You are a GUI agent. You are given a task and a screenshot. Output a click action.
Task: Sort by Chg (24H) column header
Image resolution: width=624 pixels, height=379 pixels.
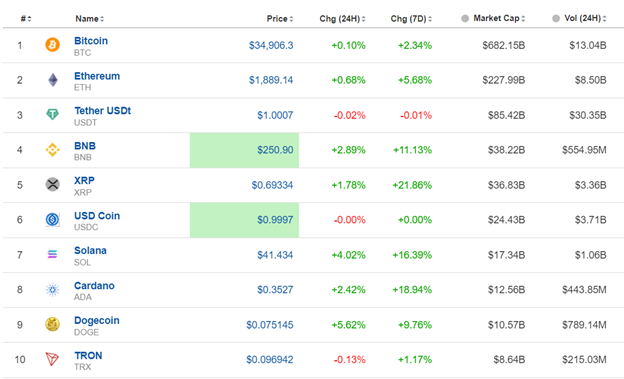pyautogui.click(x=342, y=19)
